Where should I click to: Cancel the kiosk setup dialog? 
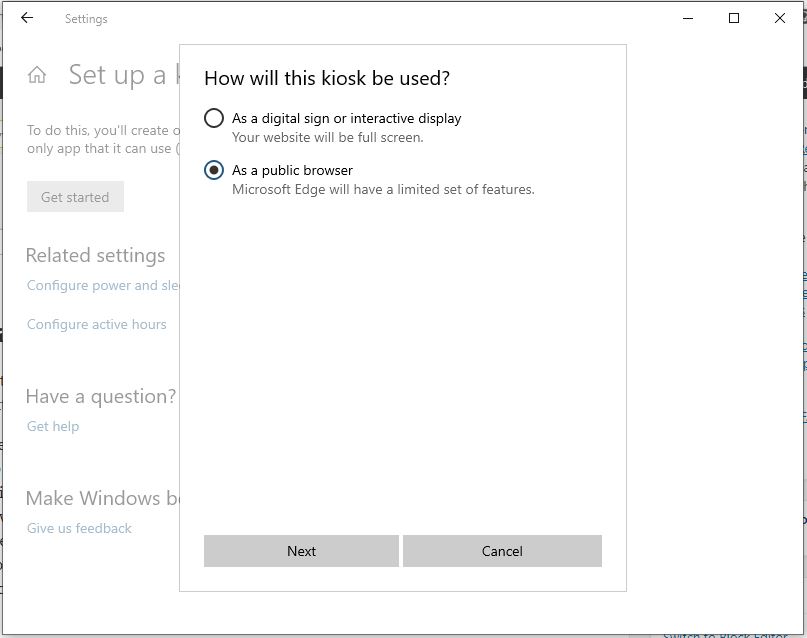point(502,551)
